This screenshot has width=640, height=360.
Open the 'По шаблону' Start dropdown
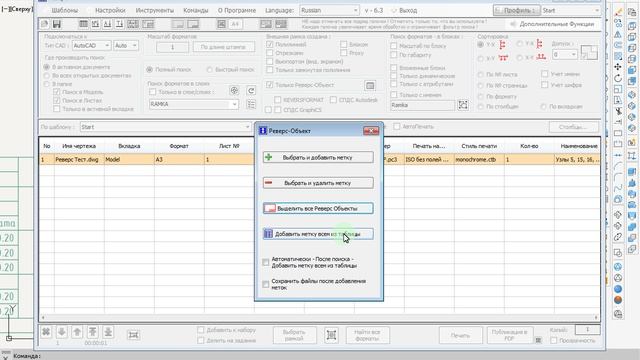point(165,127)
